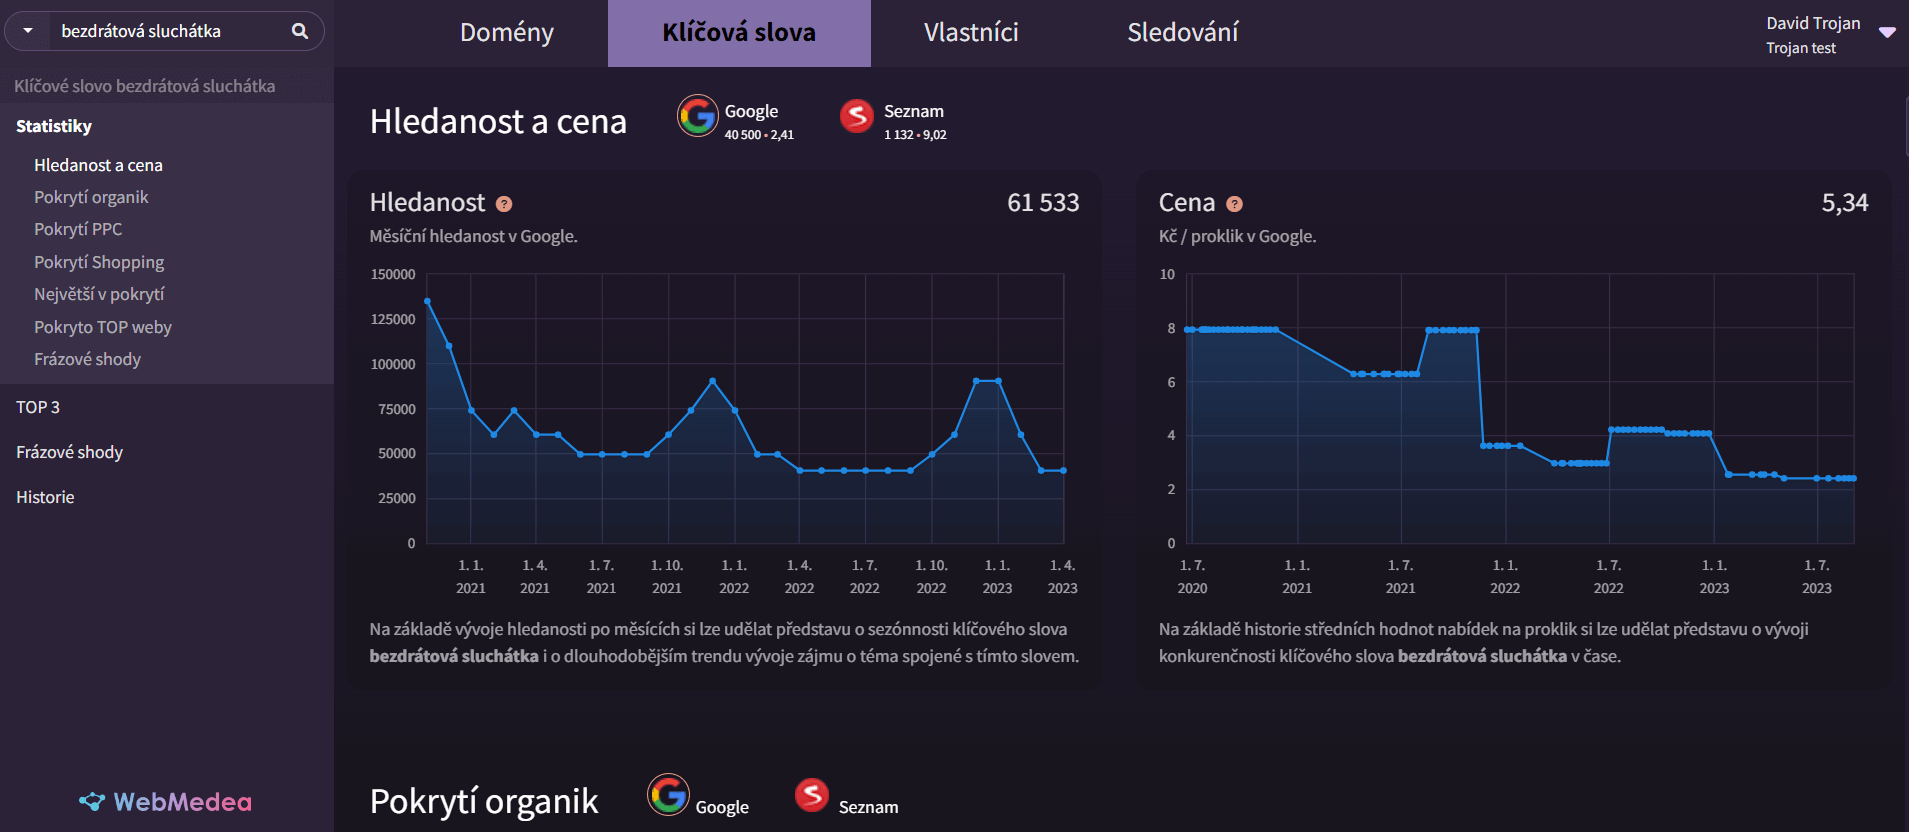Expand the TOP 3 sidebar section
The width and height of the screenshot is (1909, 832).
tap(38, 407)
